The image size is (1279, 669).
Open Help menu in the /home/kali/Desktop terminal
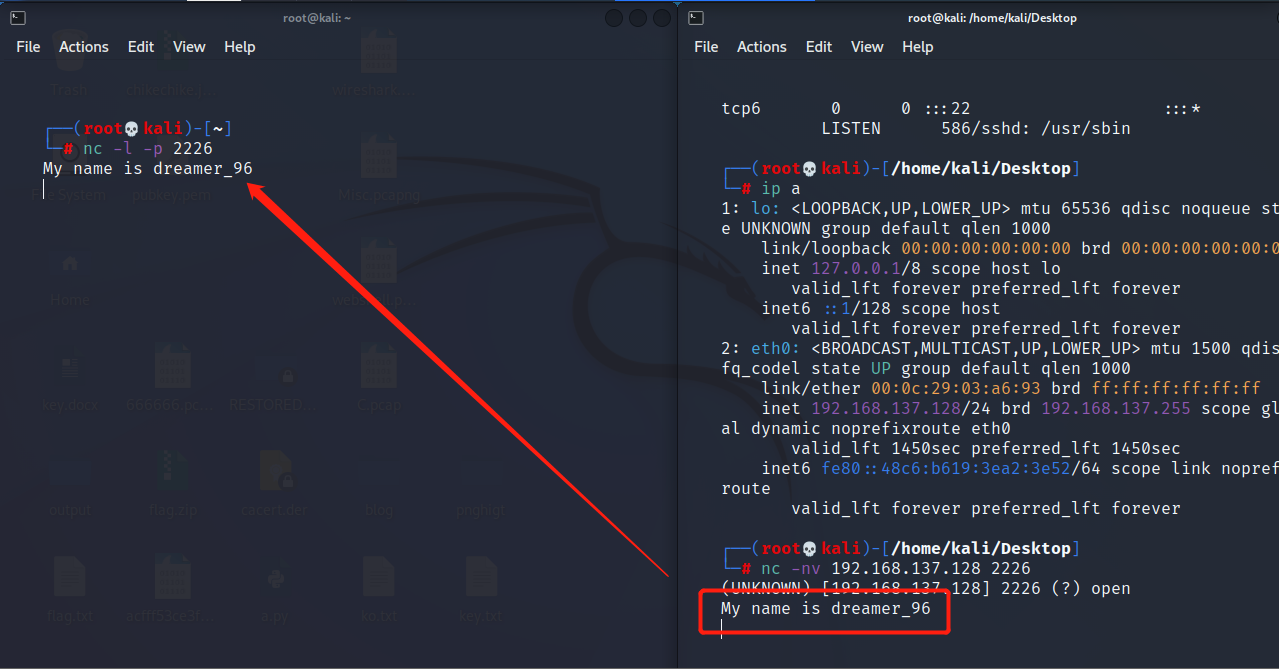pos(918,47)
